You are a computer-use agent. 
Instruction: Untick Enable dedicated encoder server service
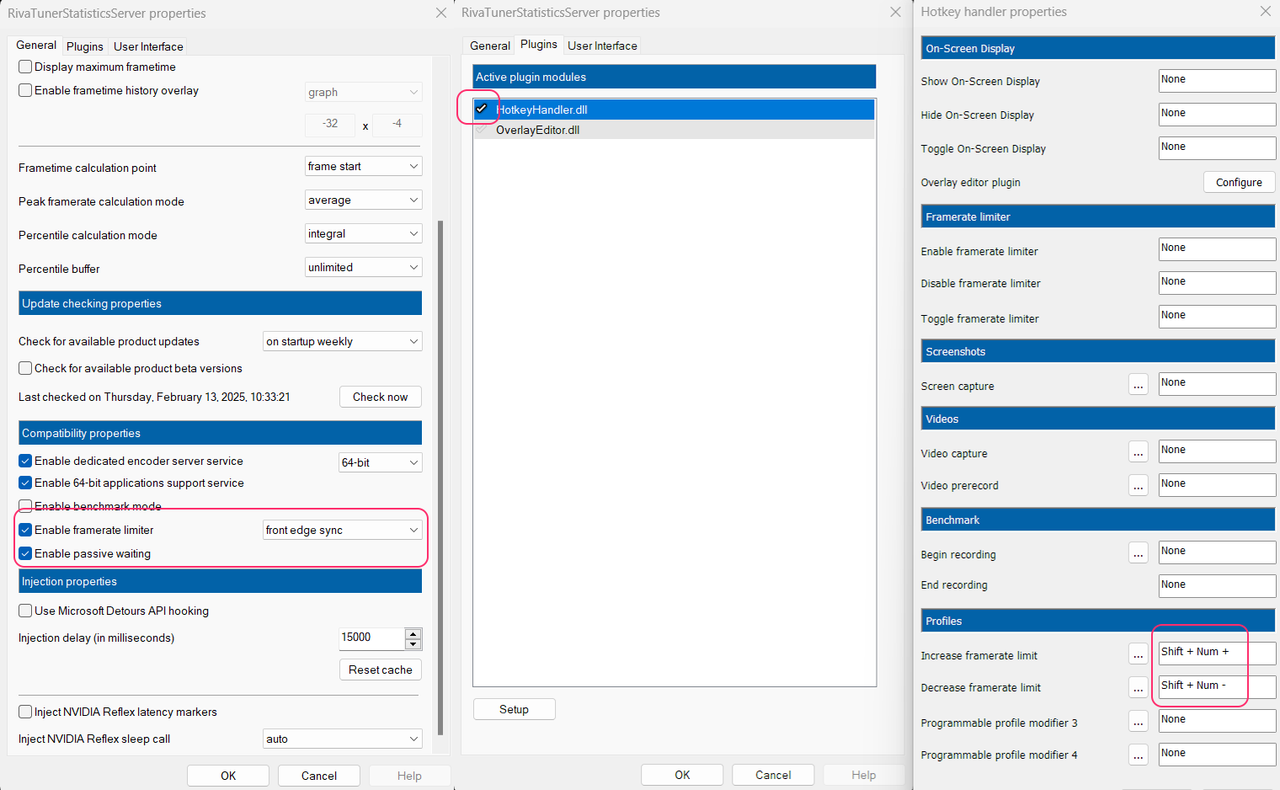tap(26, 462)
